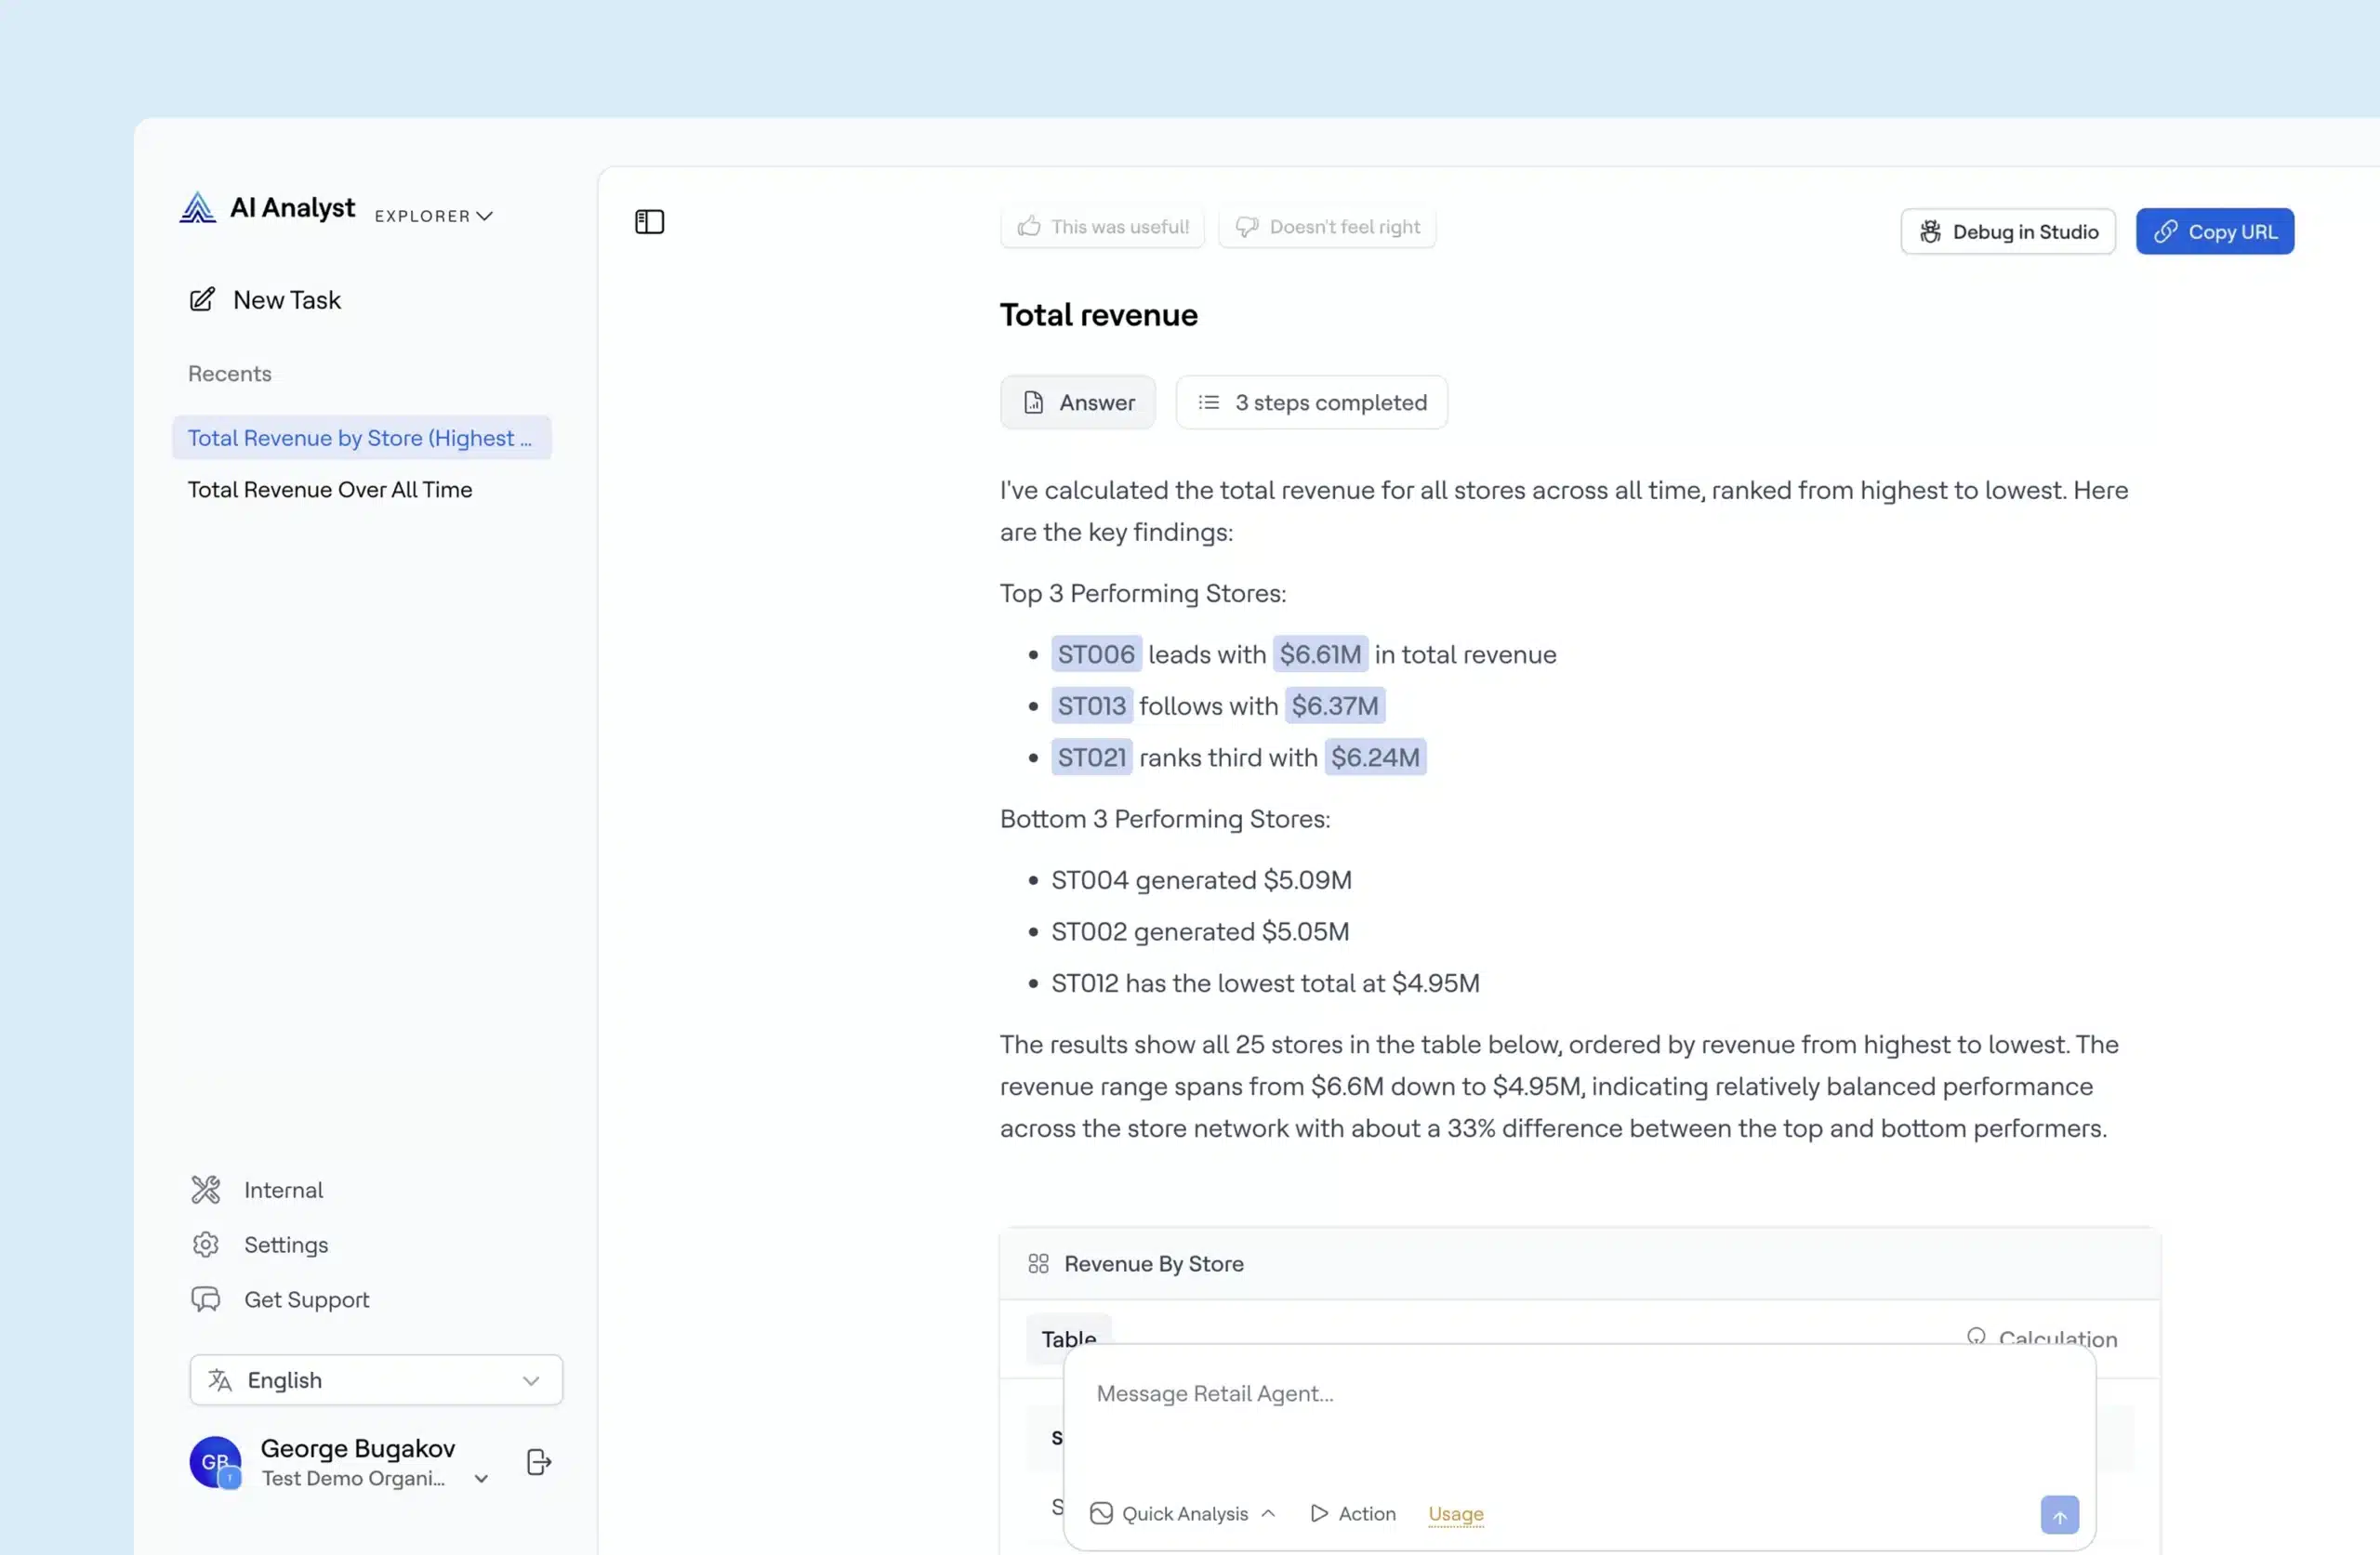2380x1555 pixels.
Task: Click the AI Analyst logo icon
Action: pos(198,207)
